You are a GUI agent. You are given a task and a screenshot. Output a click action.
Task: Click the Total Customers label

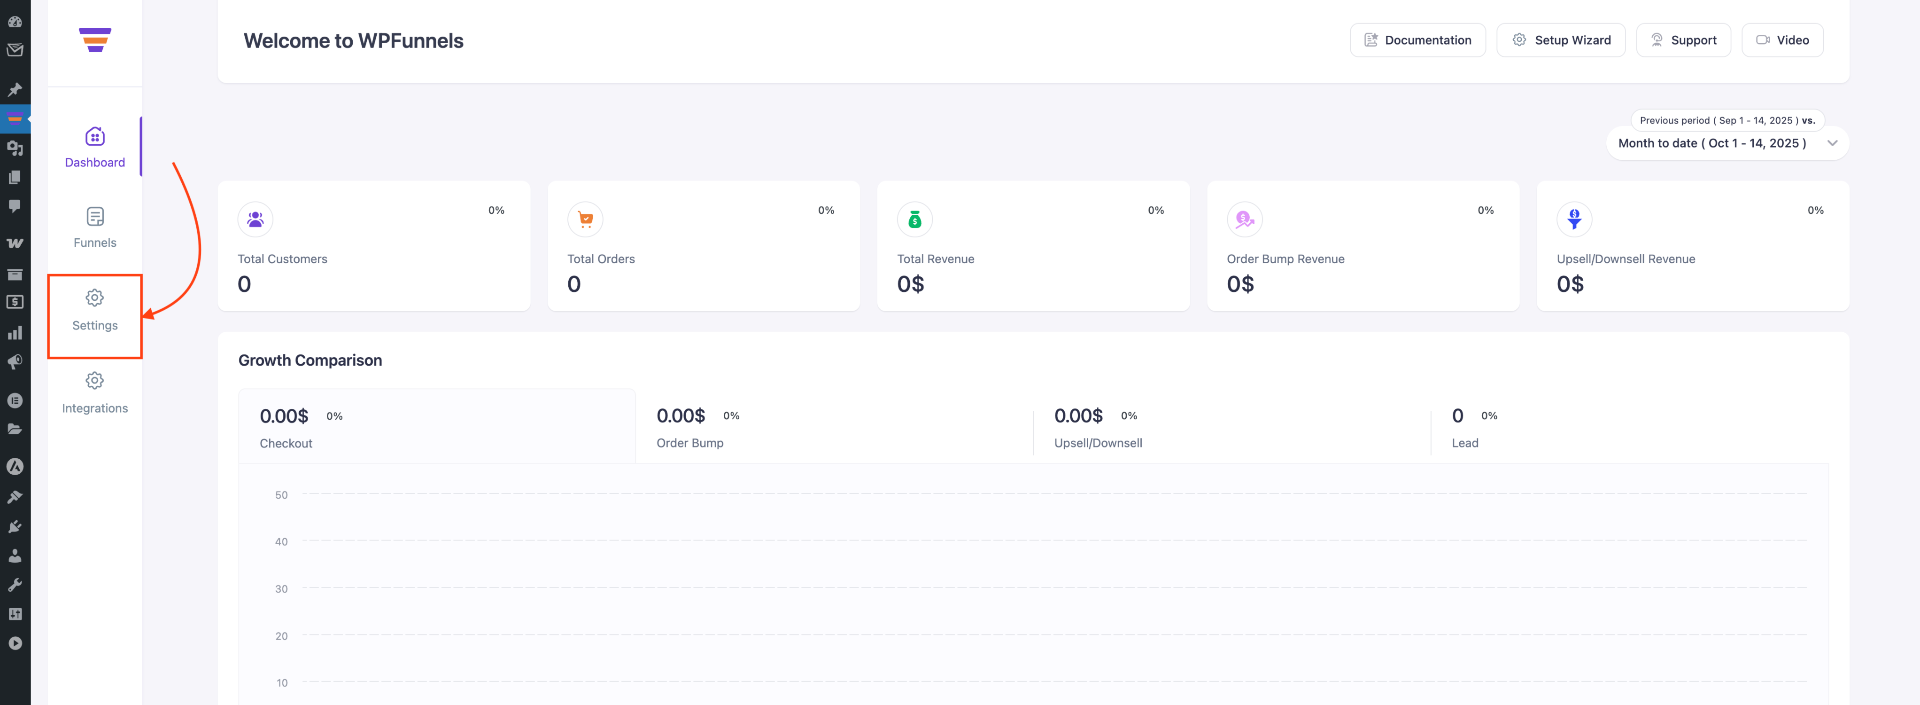[283, 259]
